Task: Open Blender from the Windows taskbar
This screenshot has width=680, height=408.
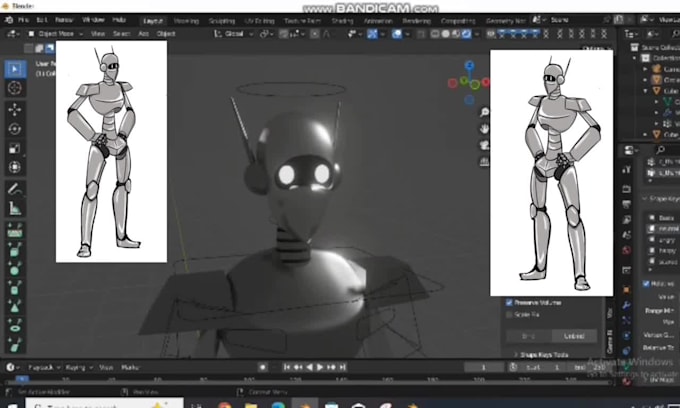Action: [305, 404]
